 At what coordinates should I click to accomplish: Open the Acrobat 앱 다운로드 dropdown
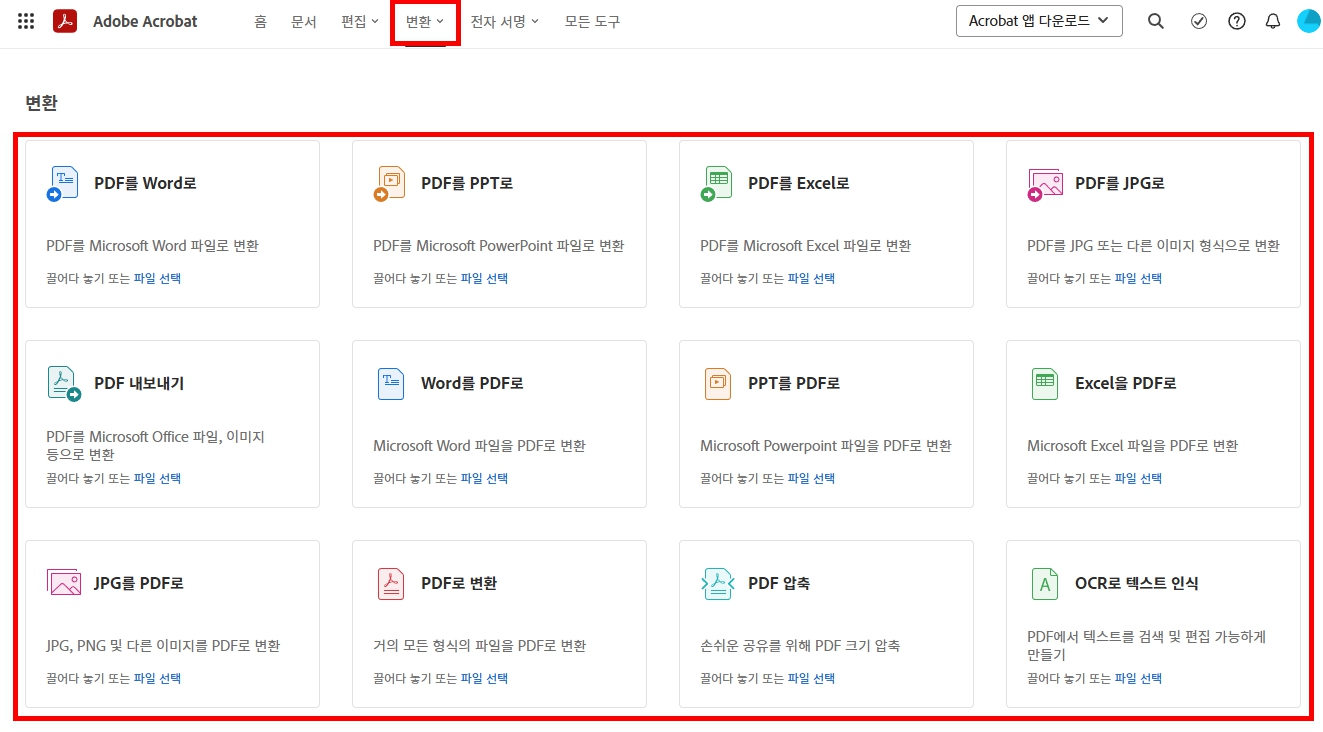(x=1039, y=21)
